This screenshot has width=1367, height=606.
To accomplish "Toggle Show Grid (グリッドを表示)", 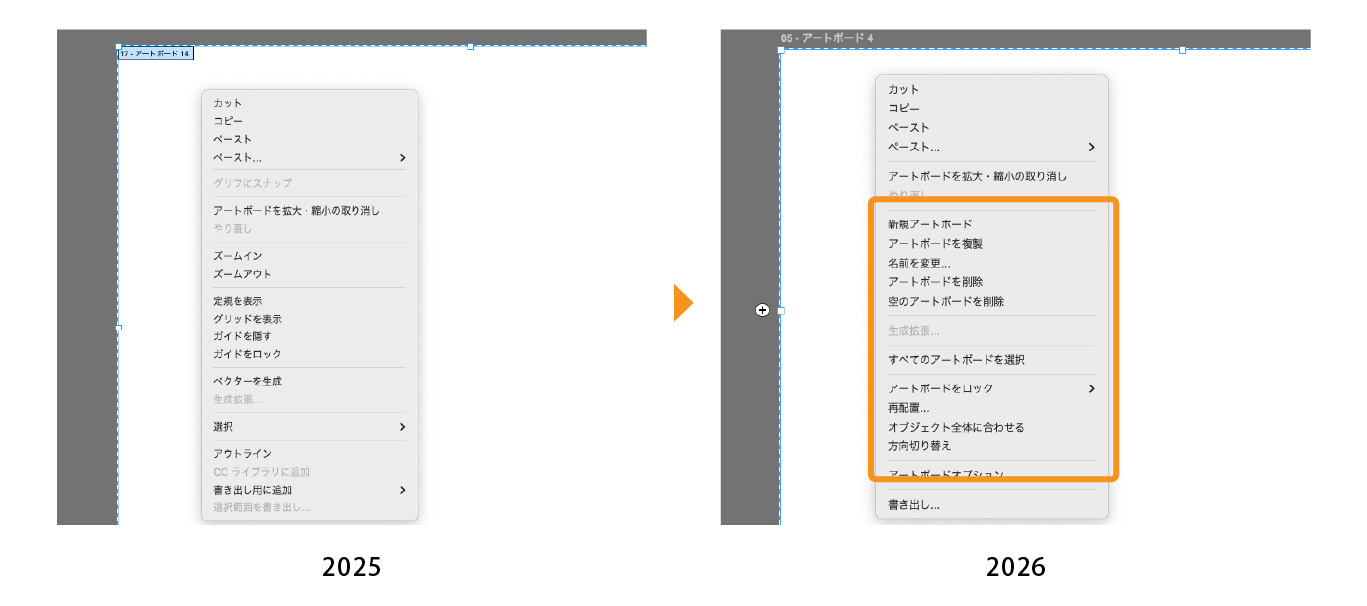I will [247, 319].
